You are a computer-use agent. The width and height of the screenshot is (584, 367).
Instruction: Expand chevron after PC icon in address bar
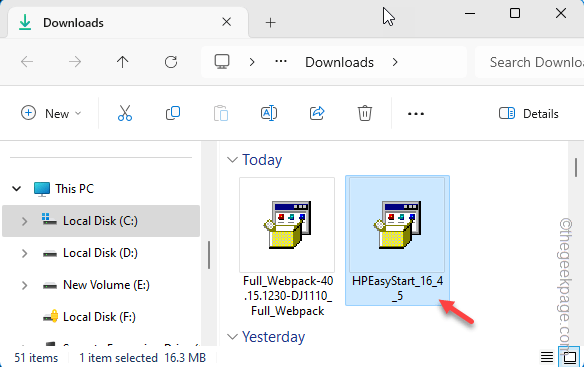coord(252,62)
